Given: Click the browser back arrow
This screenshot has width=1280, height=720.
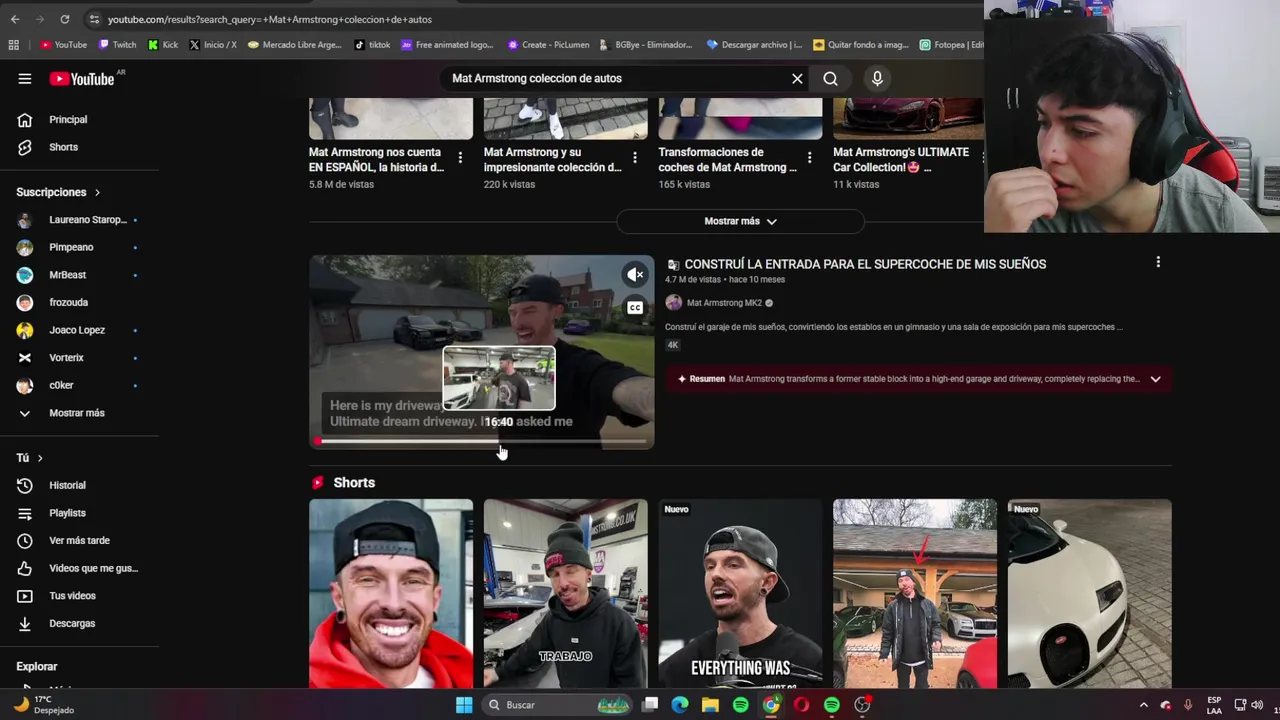Looking at the screenshot, I should 15,19.
